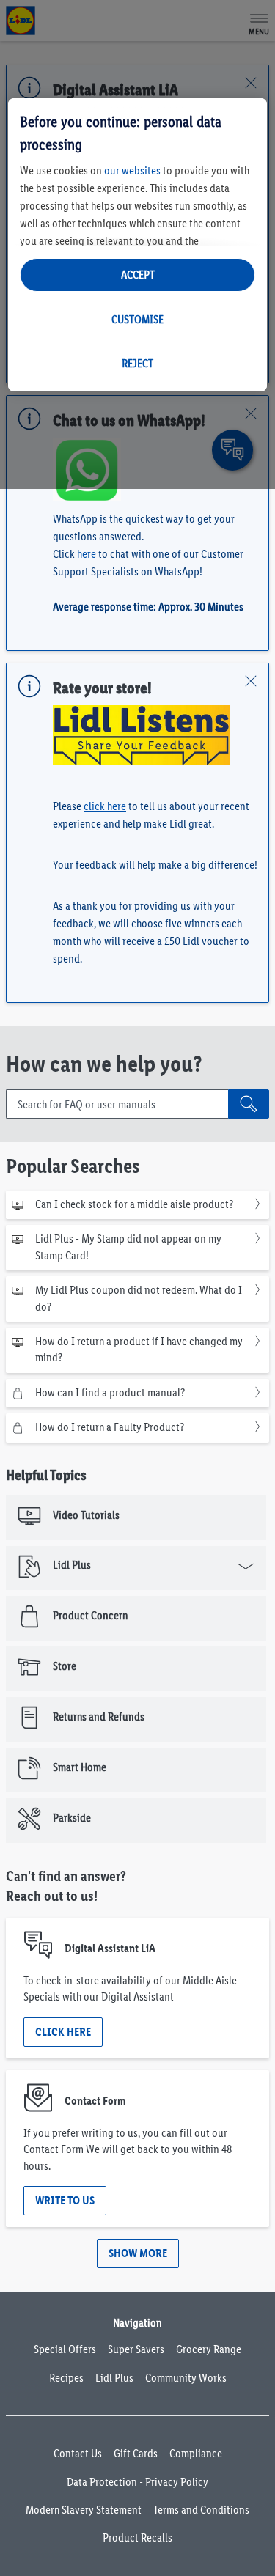Click the Lidl logo
This screenshot has width=275, height=2576.
tap(20, 21)
